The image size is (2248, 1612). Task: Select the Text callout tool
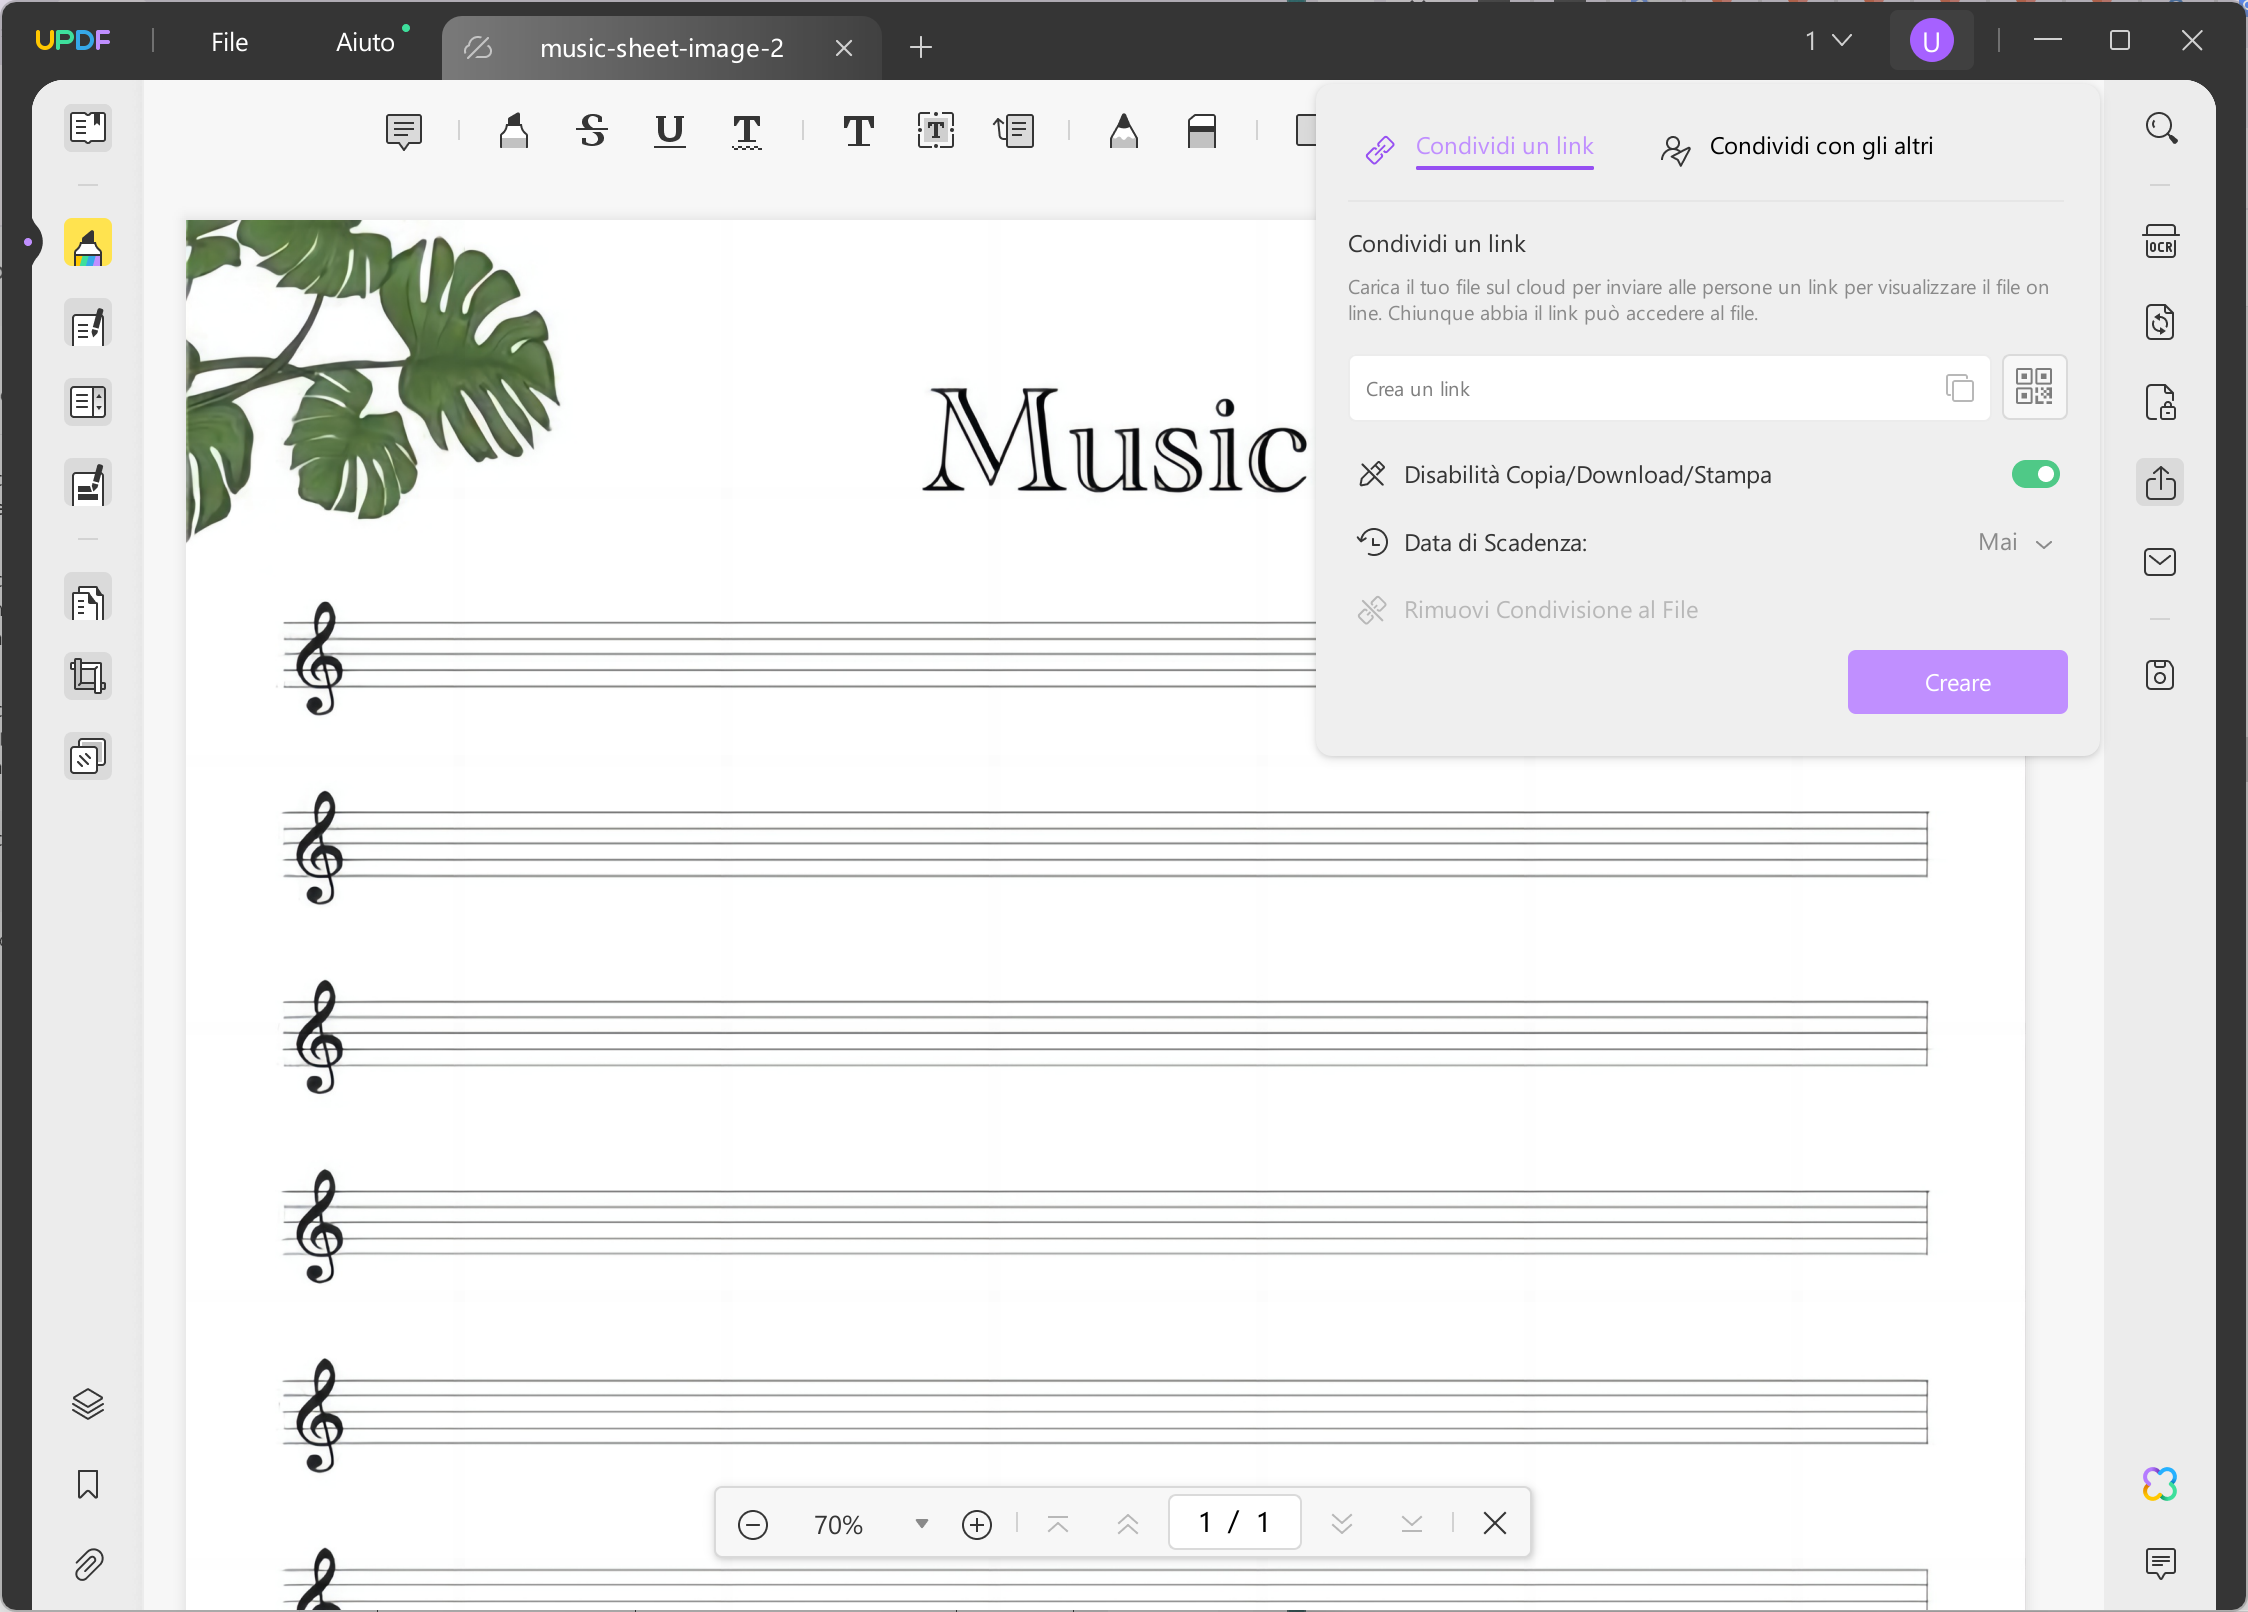tap(1014, 131)
